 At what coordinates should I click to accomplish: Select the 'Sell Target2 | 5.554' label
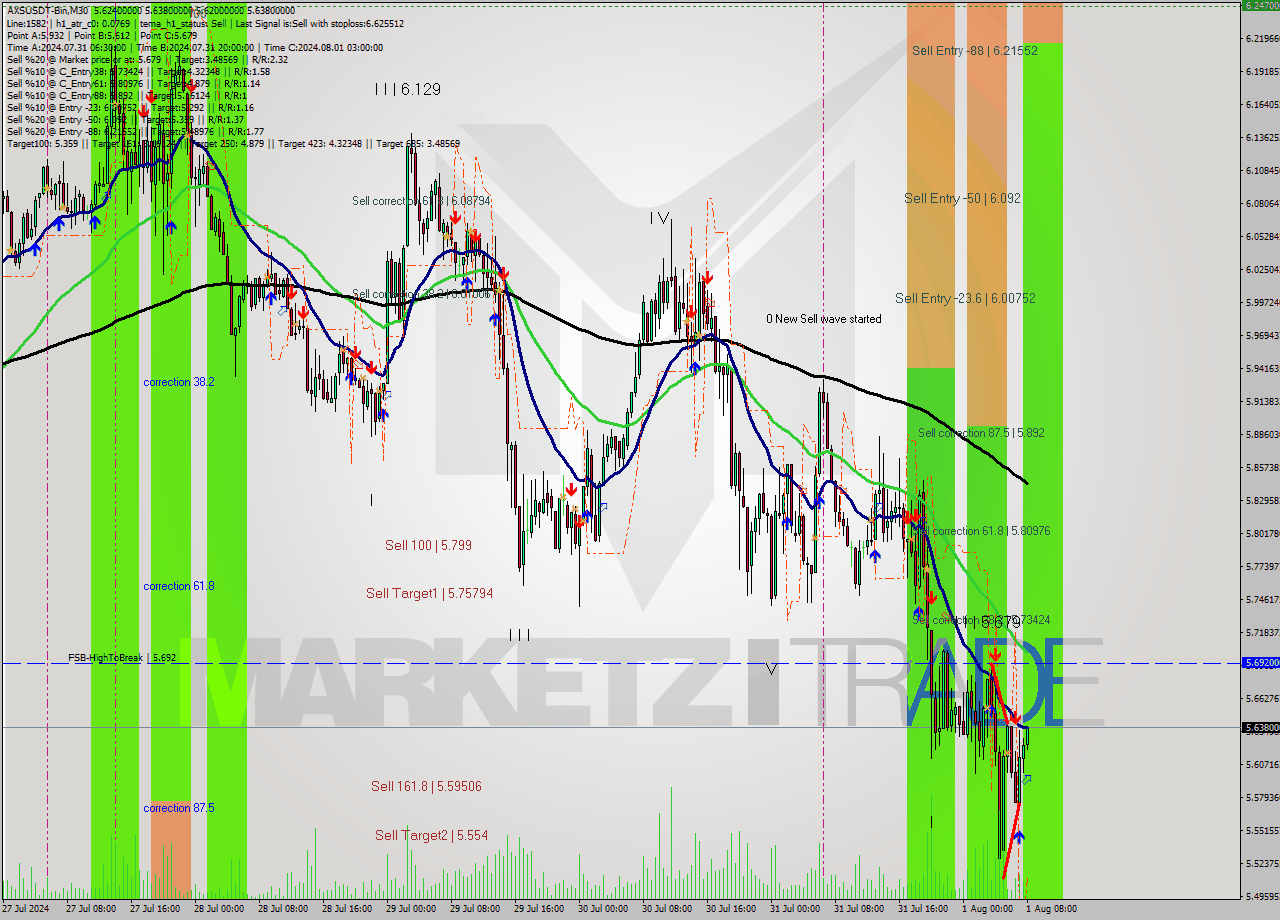432,835
